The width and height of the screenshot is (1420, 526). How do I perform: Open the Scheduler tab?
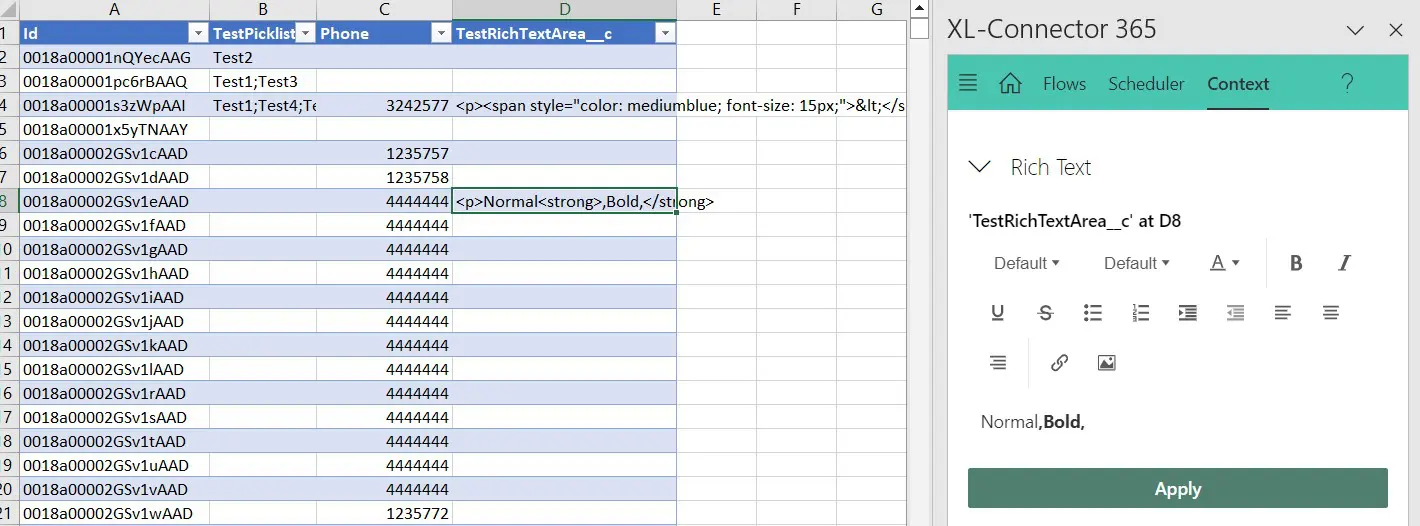tap(1146, 84)
